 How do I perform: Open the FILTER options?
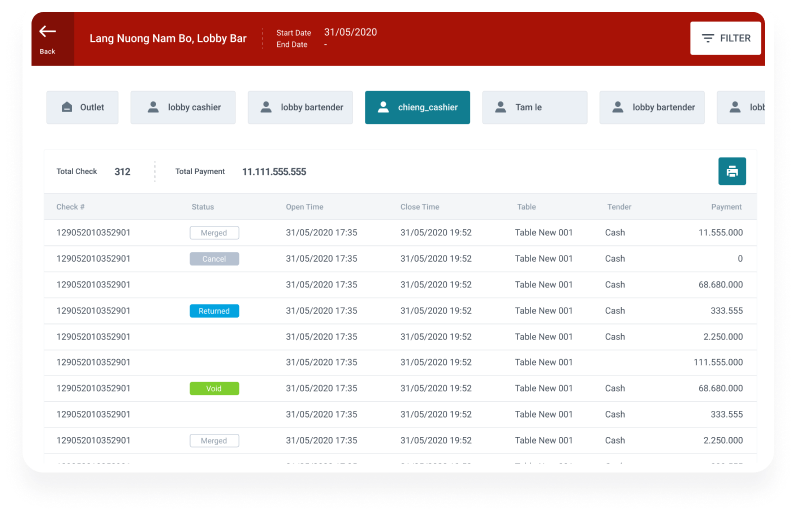point(725,38)
